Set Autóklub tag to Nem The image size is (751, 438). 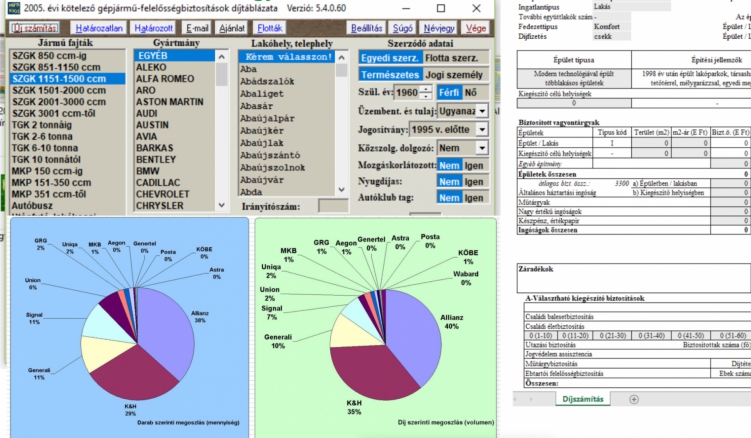point(449,198)
